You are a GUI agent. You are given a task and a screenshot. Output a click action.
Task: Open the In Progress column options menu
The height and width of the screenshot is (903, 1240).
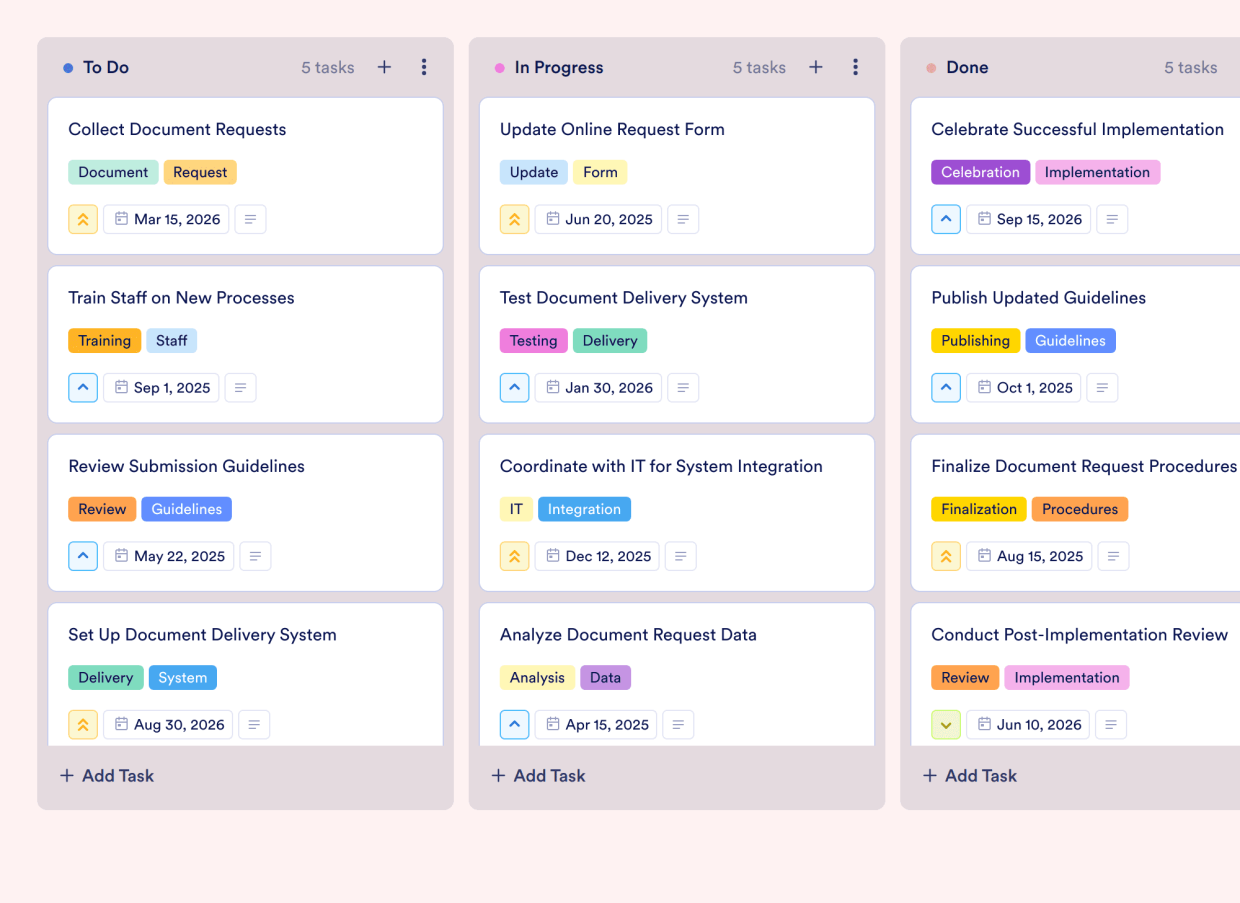point(856,67)
